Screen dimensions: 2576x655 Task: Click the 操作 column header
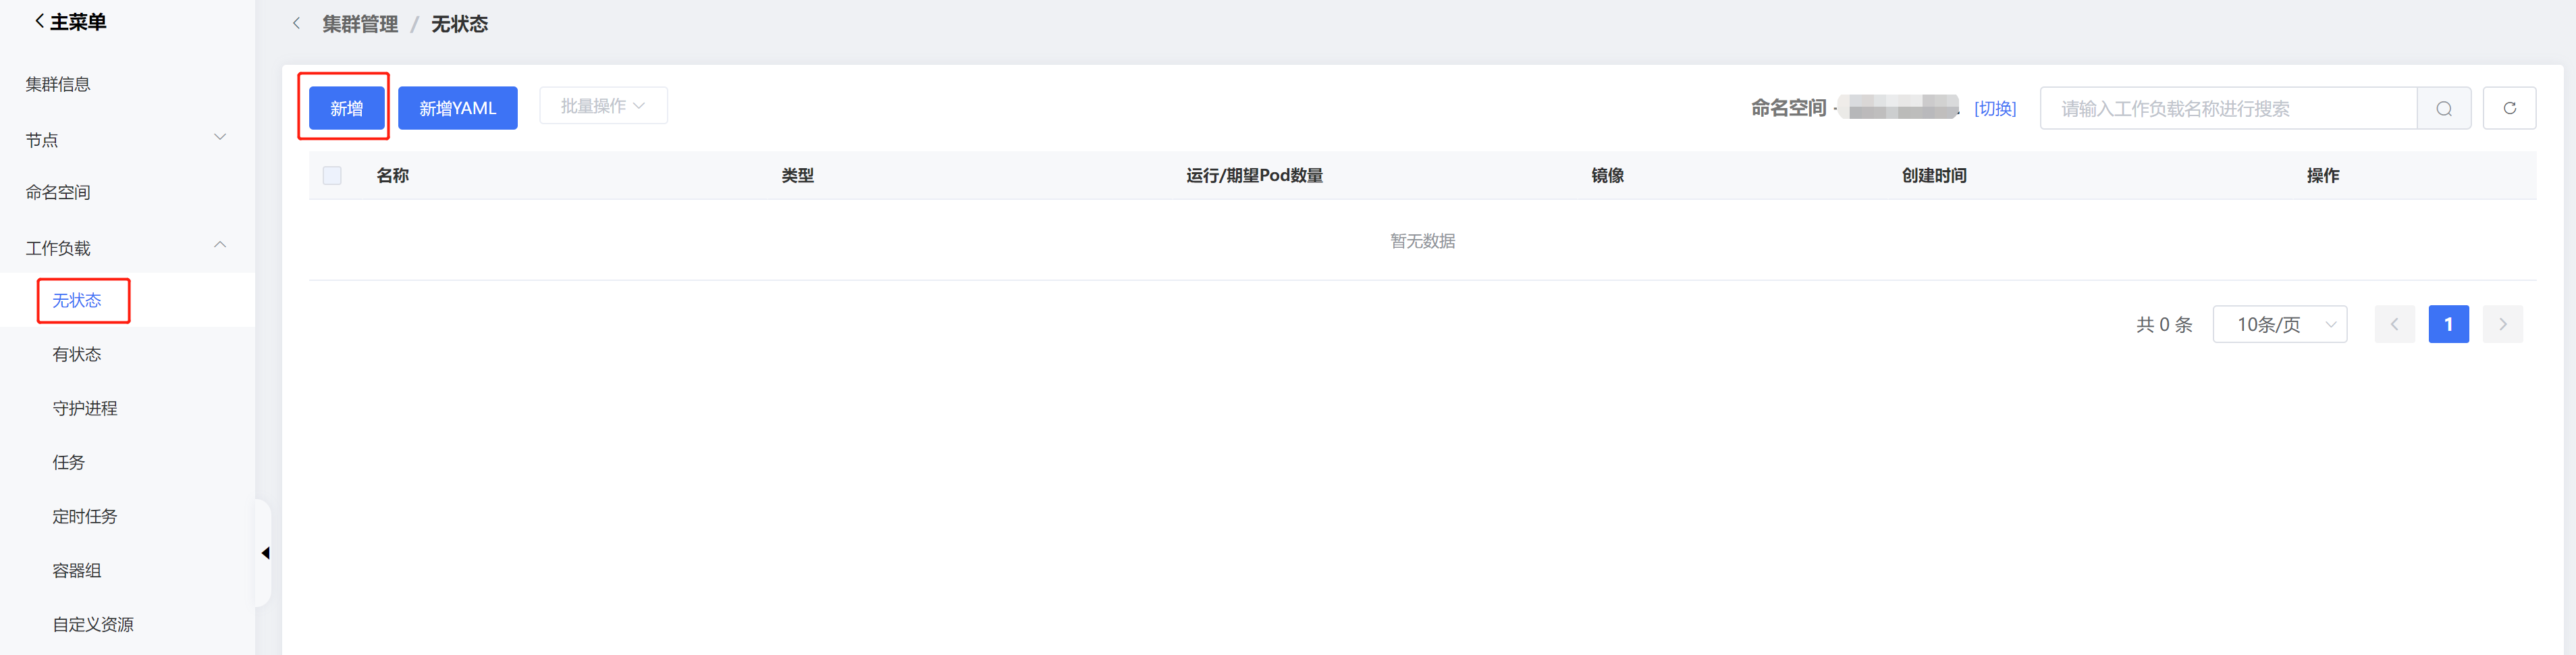pyautogui.click(x=2322, y=175)
